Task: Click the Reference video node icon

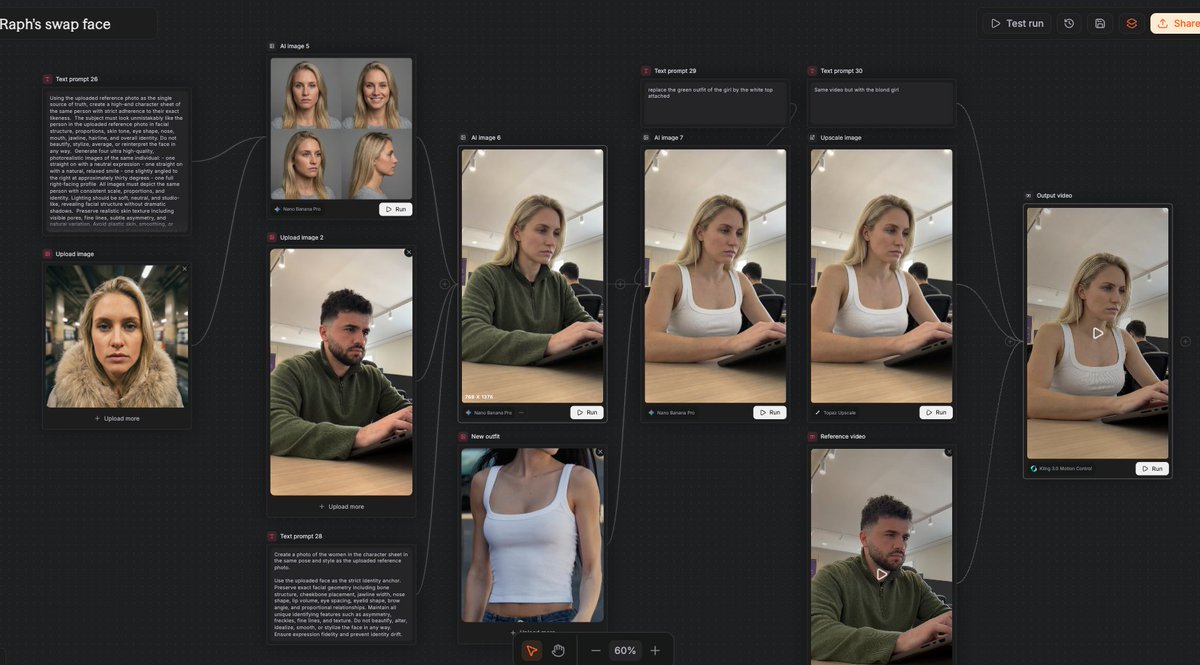Action: point(812,436)
